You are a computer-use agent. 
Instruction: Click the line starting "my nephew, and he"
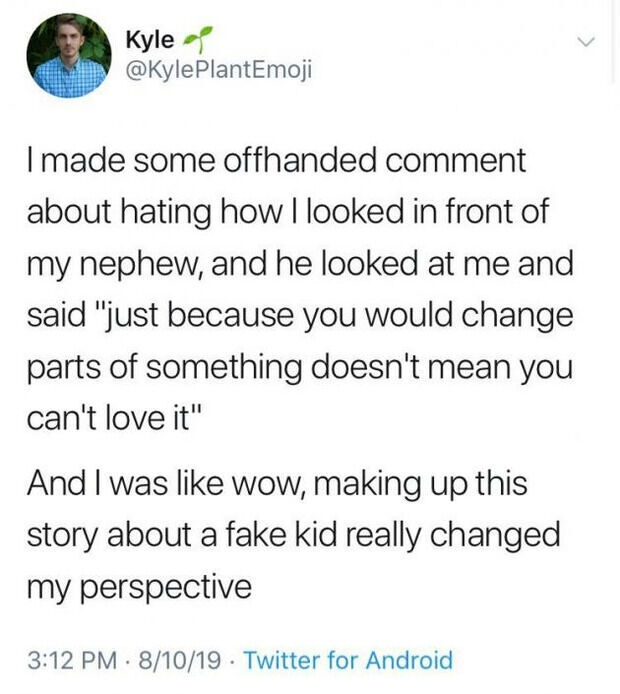click(x=300, y=266)
